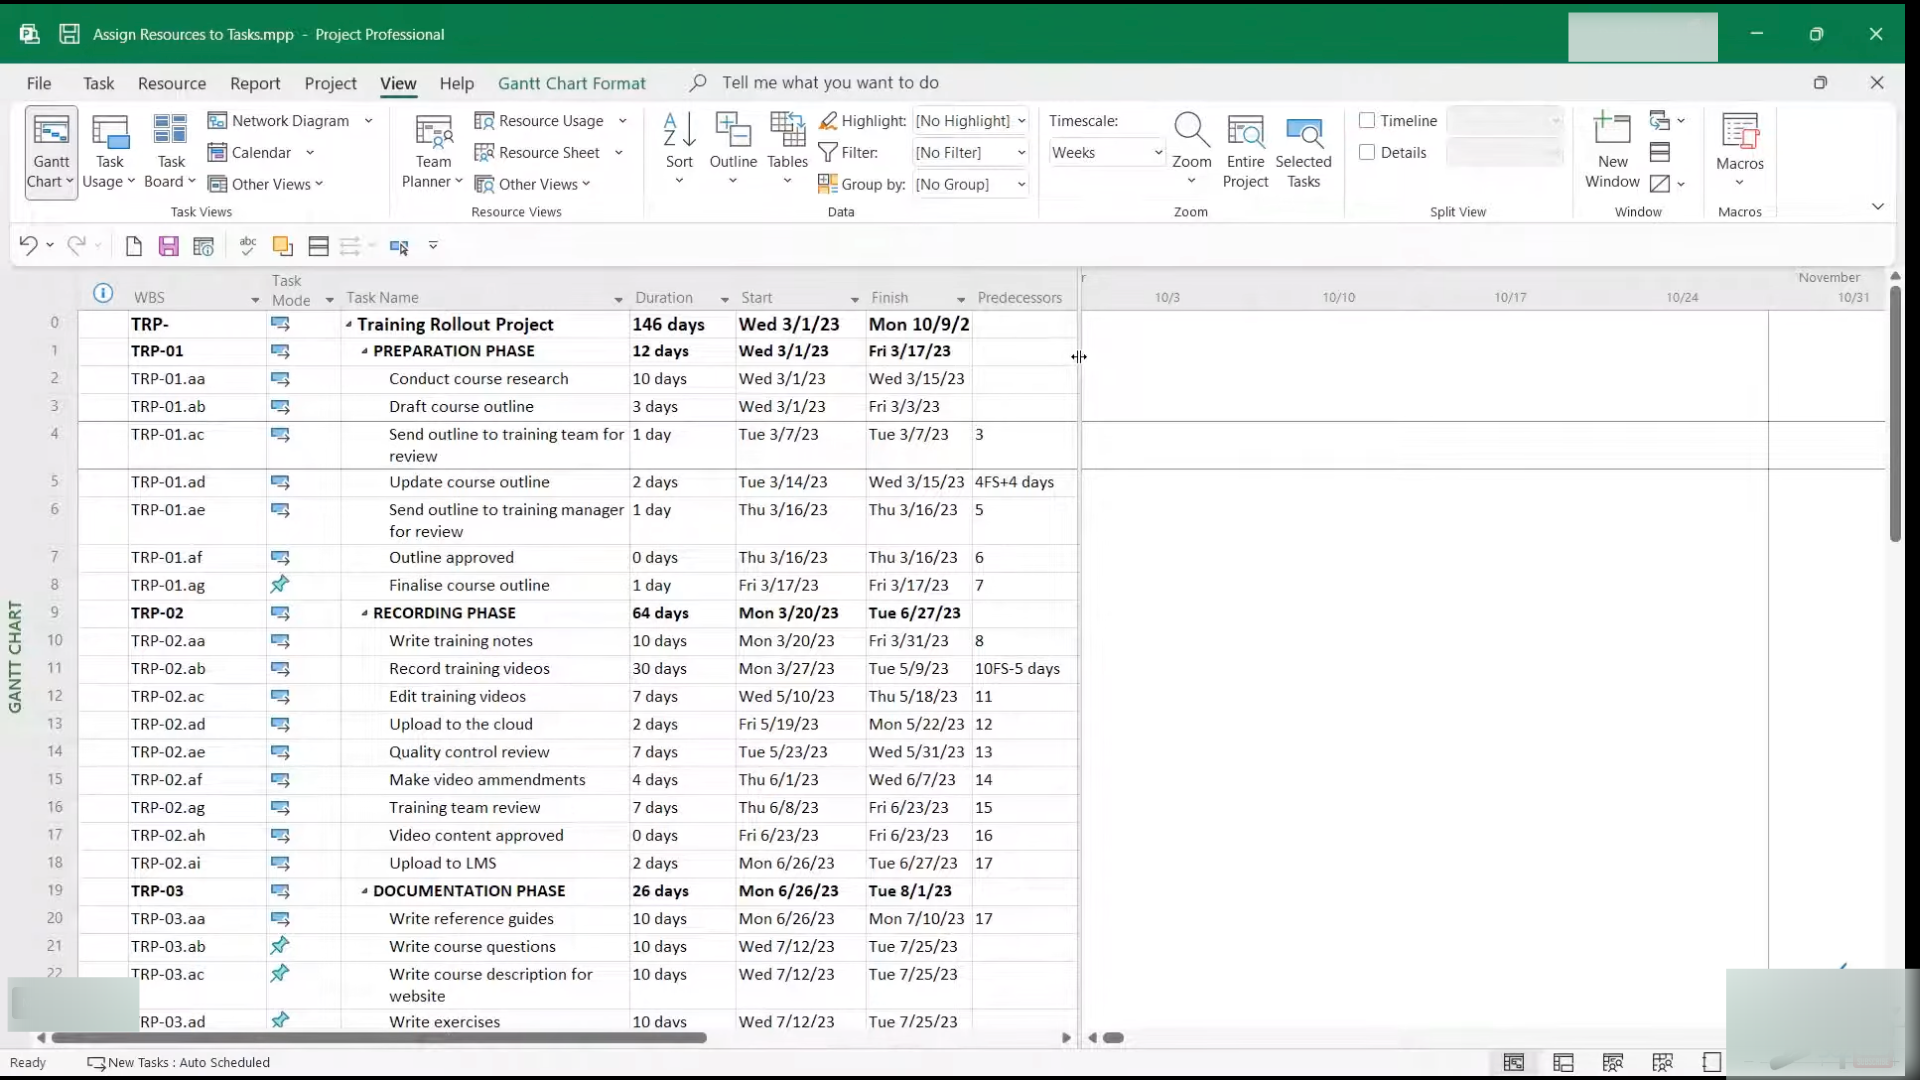This screenshot has height=1080, width=1920.
Task: Click the Network Diagram icon
Action: pyautogui.click(x=217, y=121)
